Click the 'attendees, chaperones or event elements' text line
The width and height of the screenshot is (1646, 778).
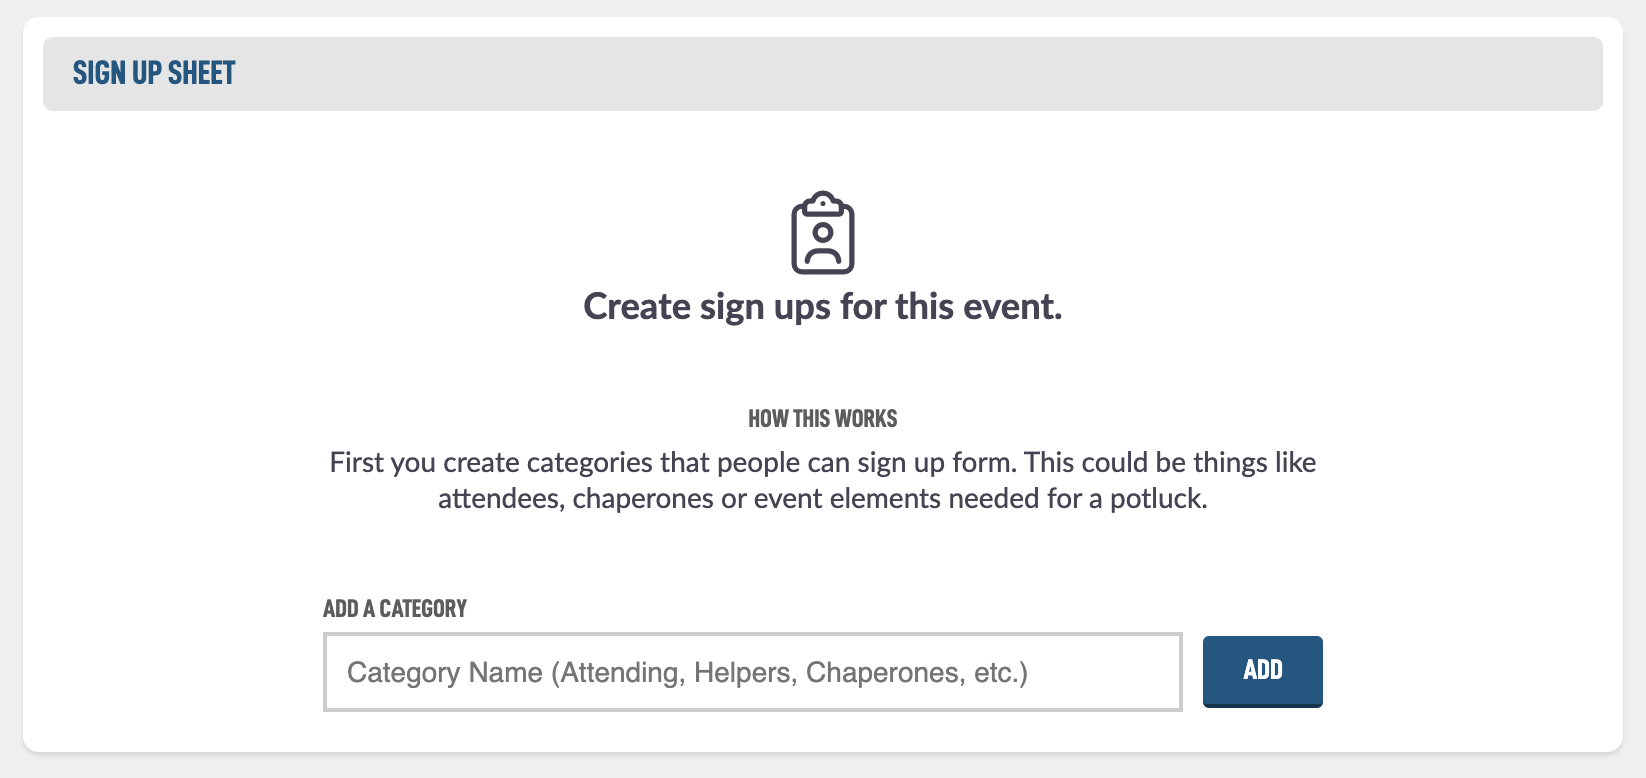[823, 498]
